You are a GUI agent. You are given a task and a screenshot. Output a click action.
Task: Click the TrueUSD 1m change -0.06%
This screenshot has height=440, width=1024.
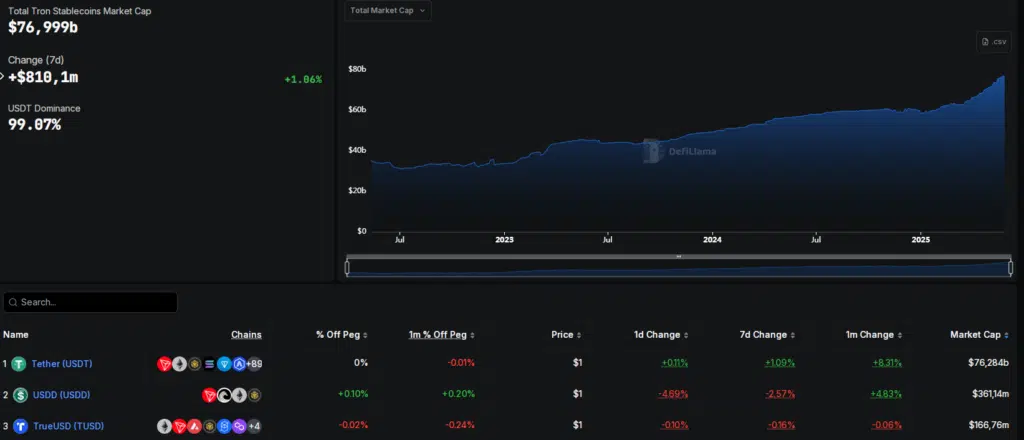coord(887,426)
